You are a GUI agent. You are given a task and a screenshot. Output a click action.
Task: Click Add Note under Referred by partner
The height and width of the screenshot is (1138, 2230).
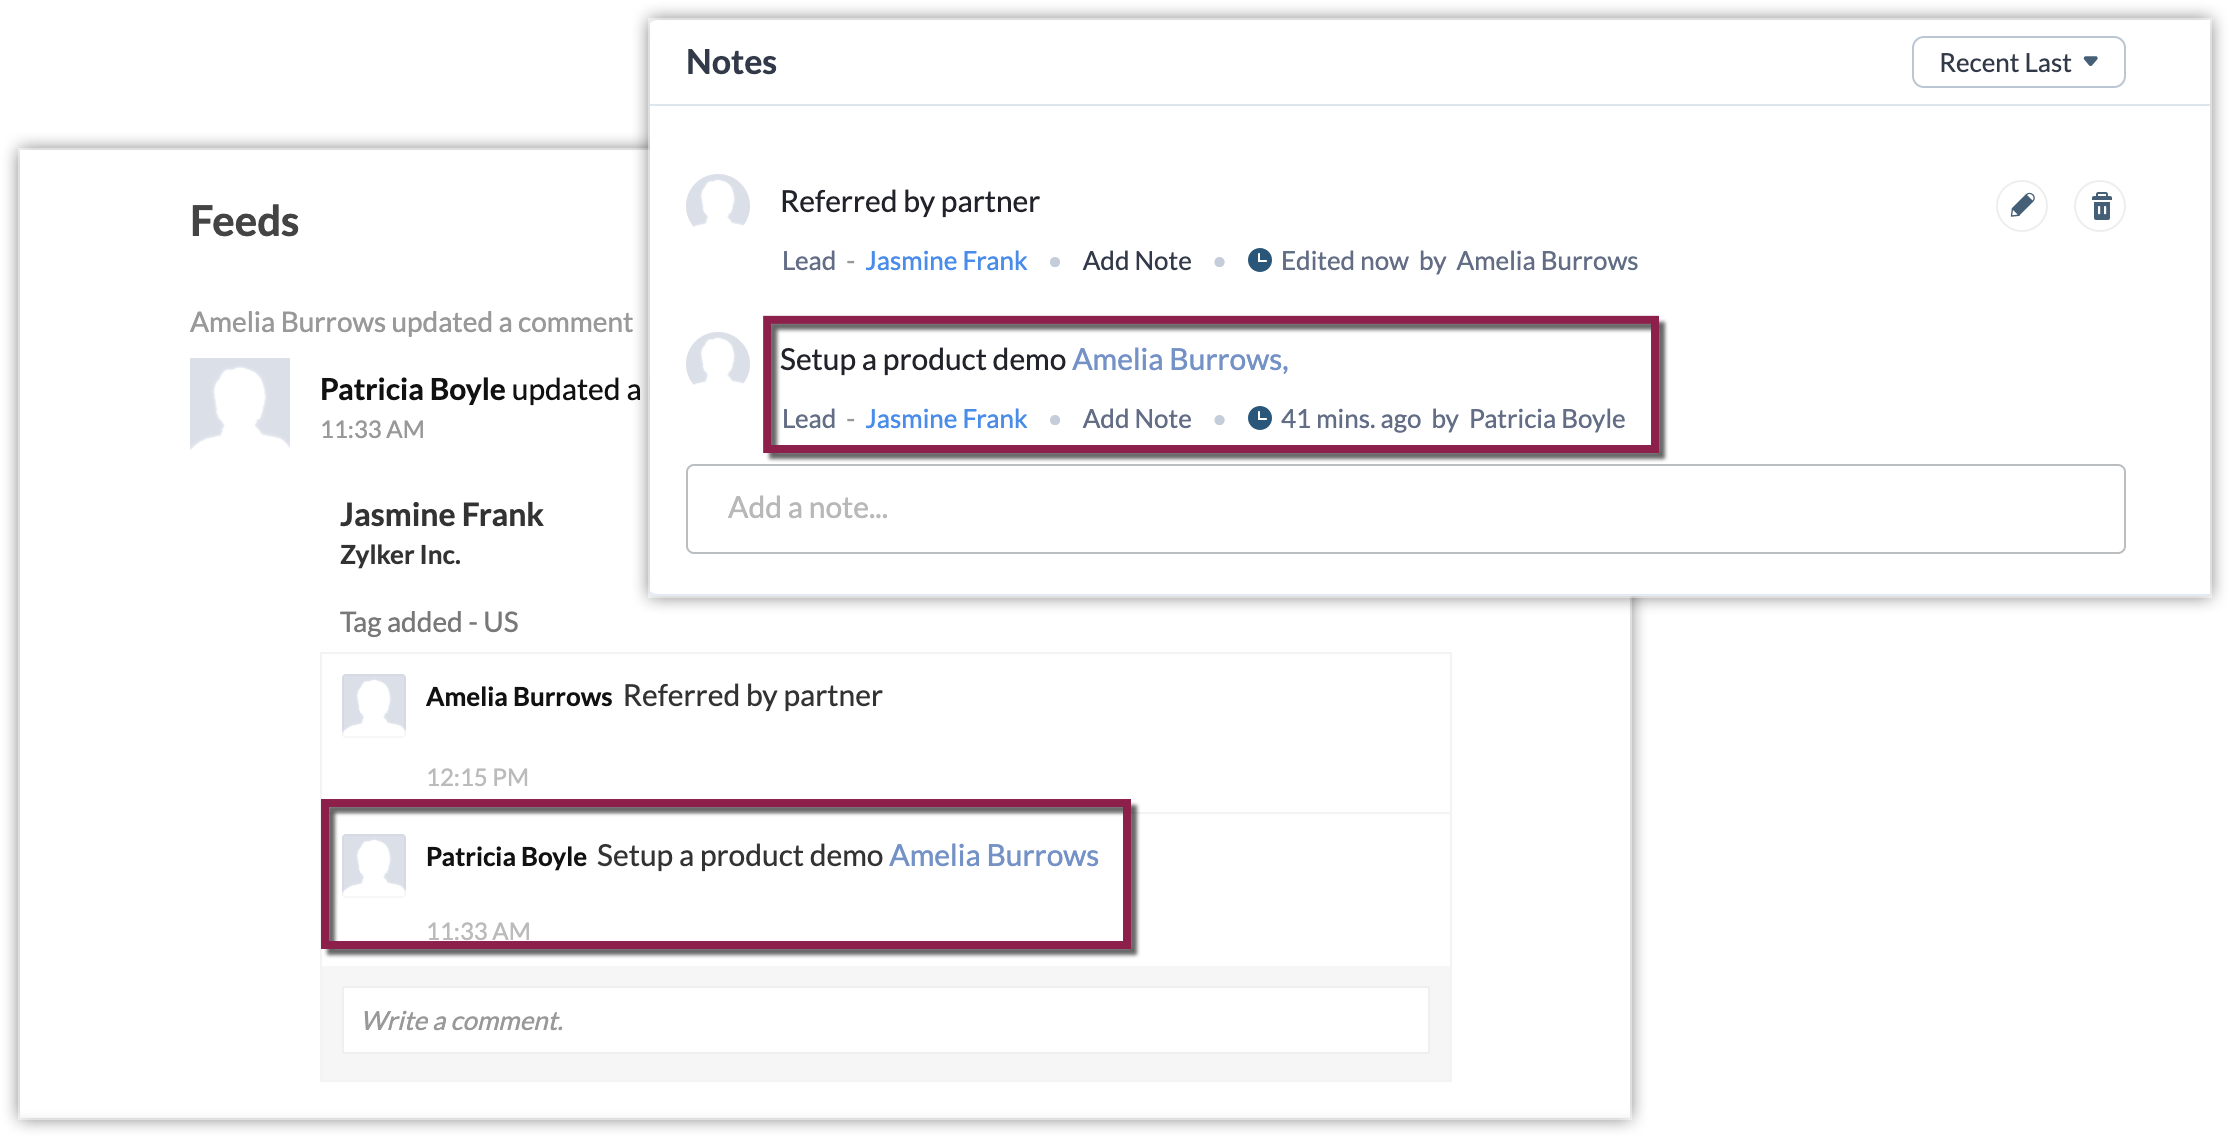[x=1136, y=261]
